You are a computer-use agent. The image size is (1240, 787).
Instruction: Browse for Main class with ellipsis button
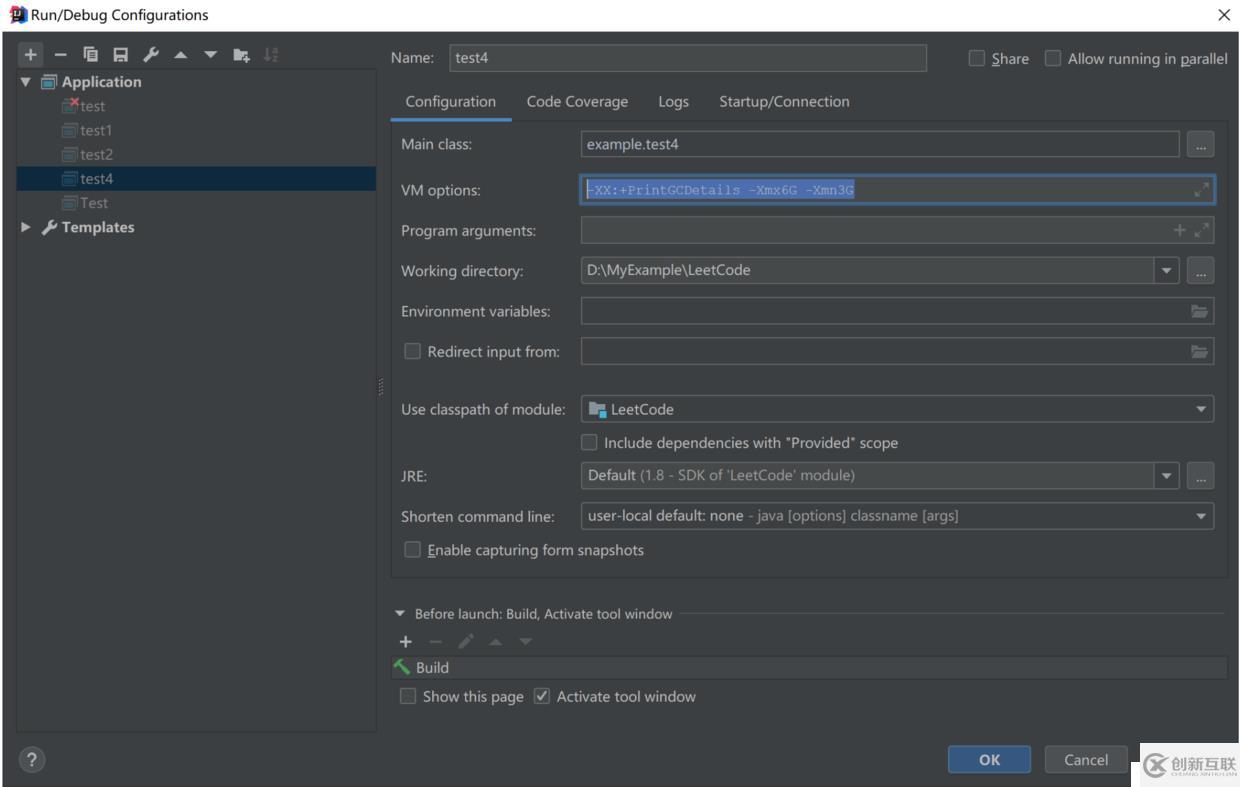point(1200,145)
